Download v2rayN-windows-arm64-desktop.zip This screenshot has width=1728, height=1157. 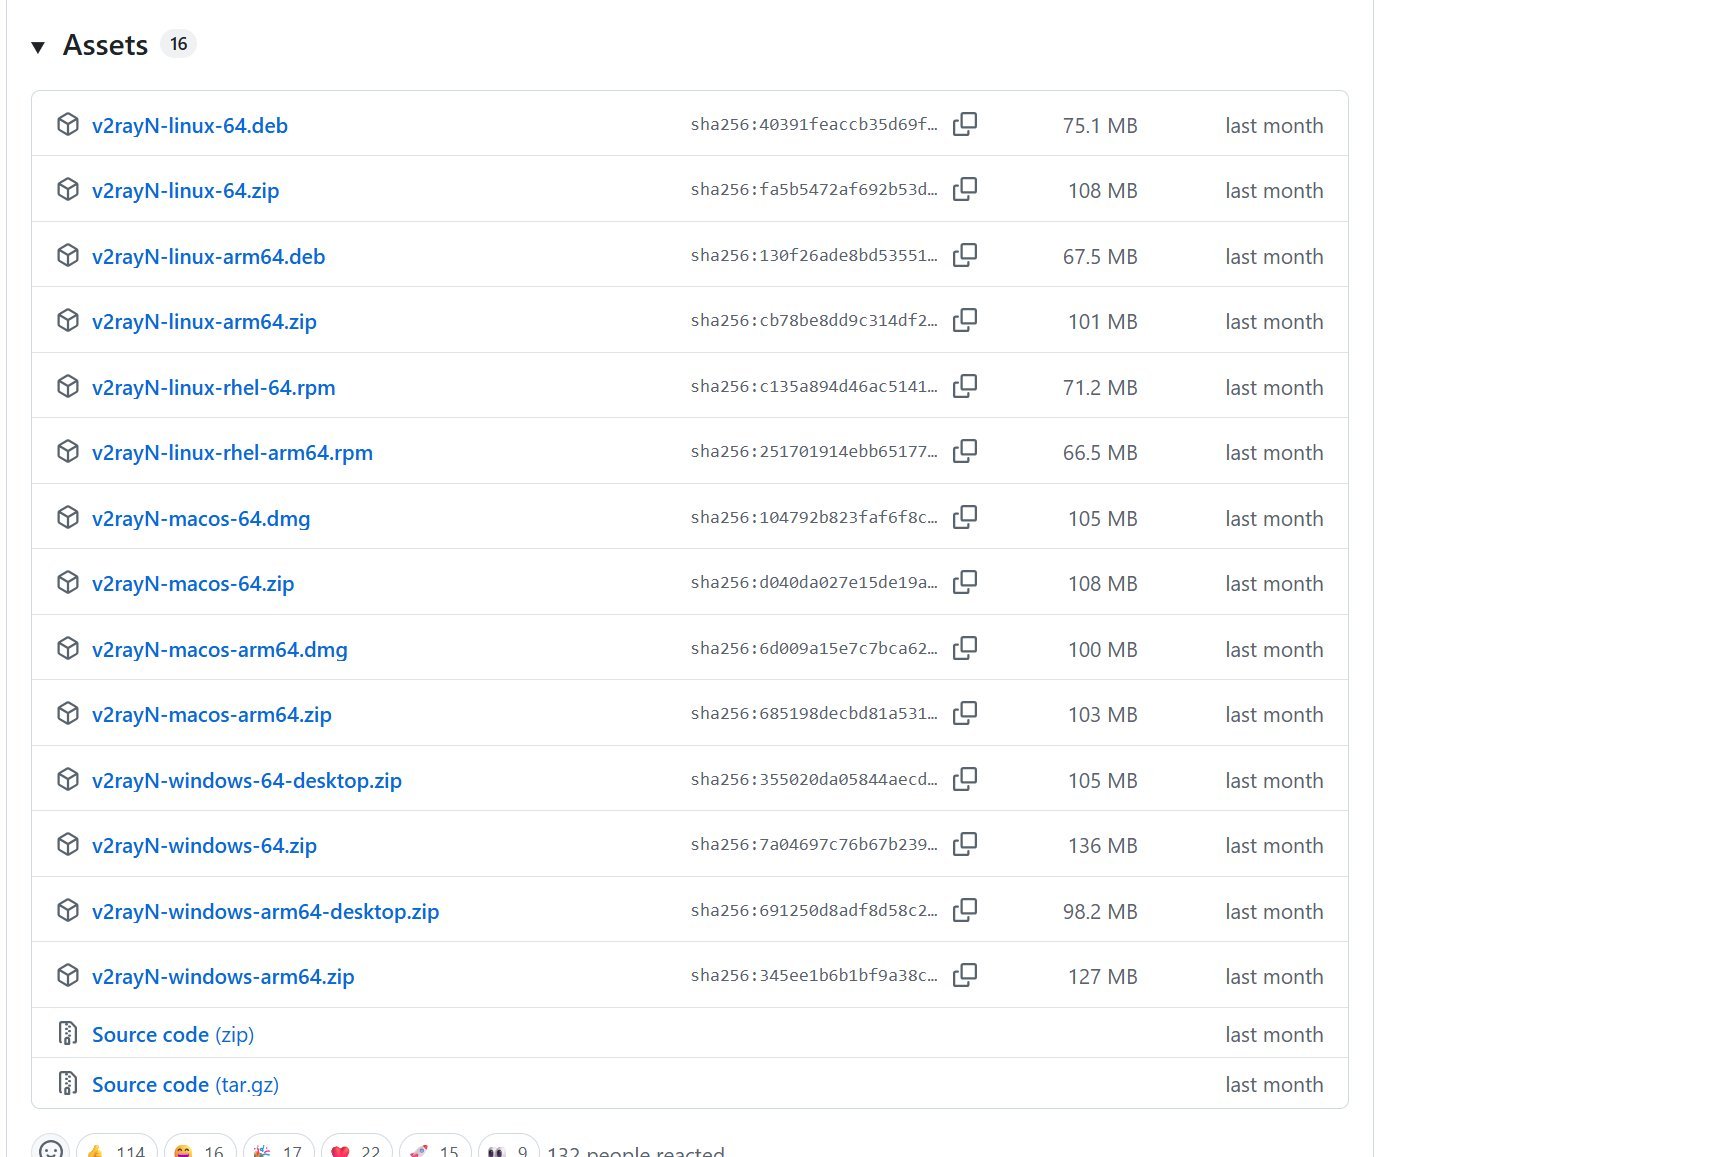pyautogui.click(x=266, y=912)
